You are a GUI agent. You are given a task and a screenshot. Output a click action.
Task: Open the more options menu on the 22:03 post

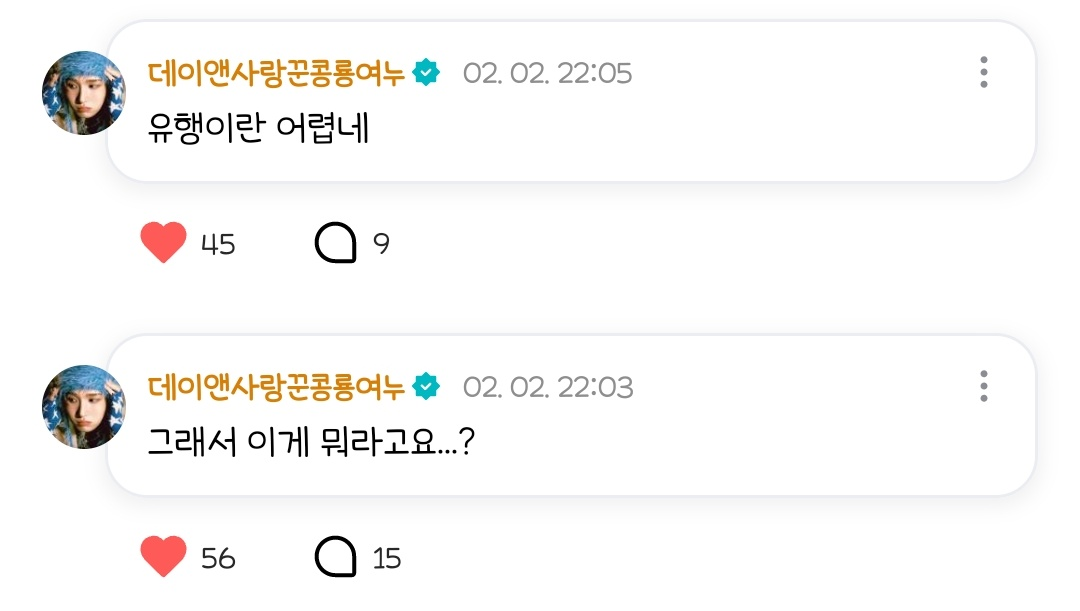[984, 386]
